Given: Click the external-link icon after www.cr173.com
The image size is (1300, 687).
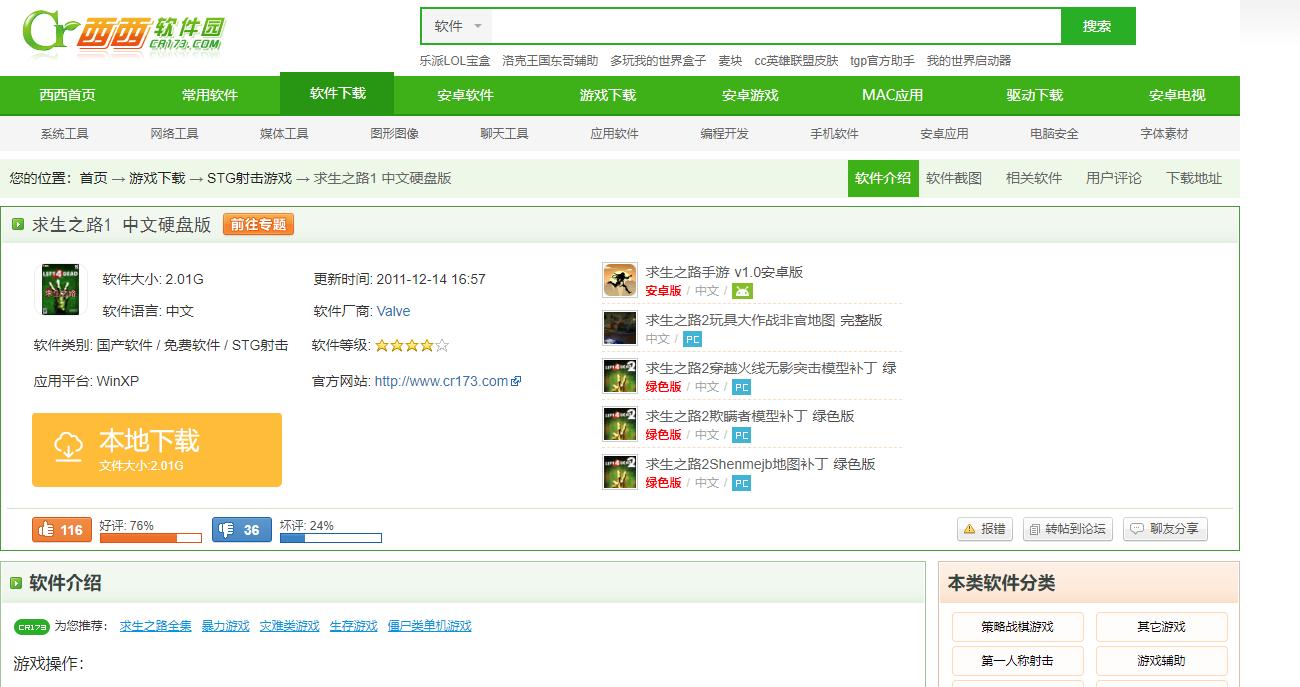Looking at the screenshot, I should point(515,380).
